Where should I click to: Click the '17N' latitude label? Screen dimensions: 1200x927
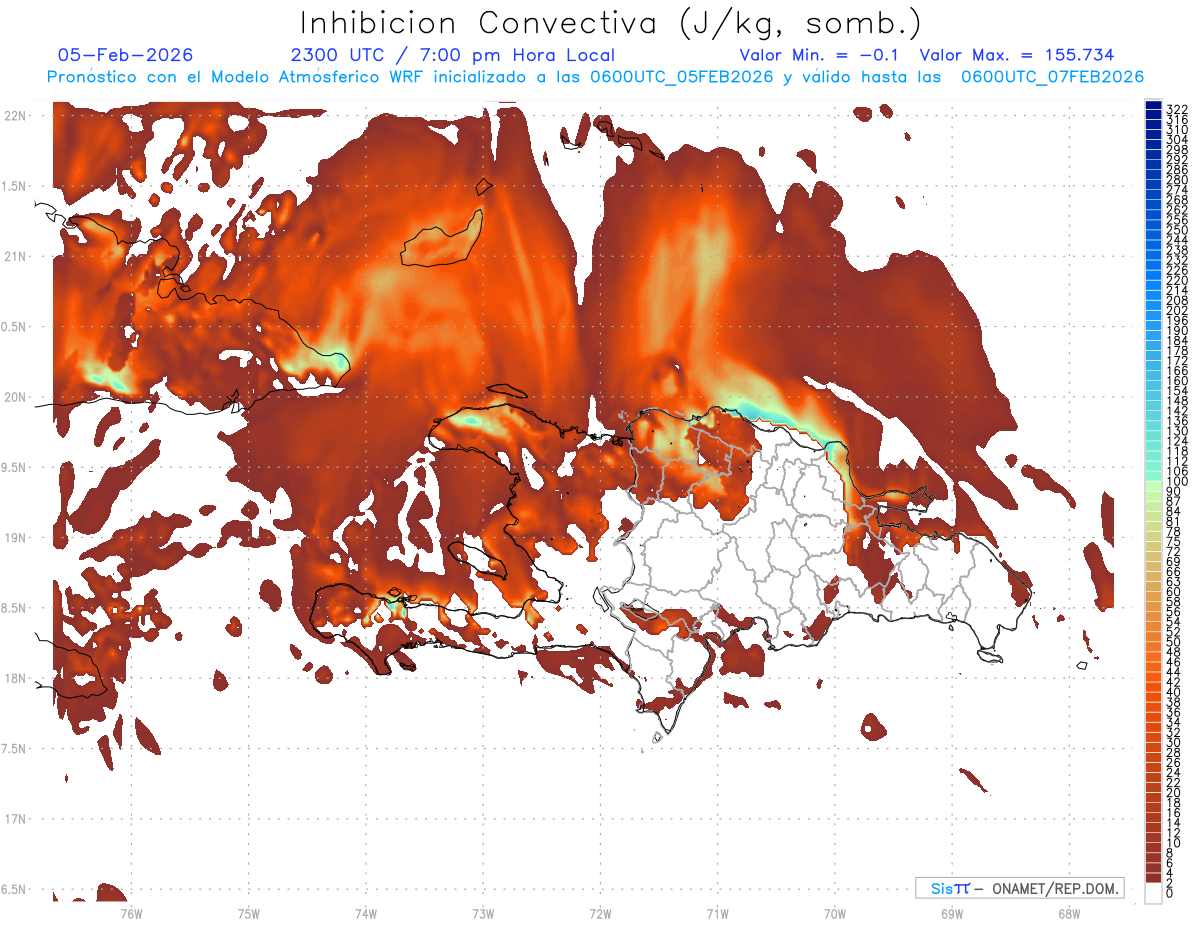tap(14, 819)
